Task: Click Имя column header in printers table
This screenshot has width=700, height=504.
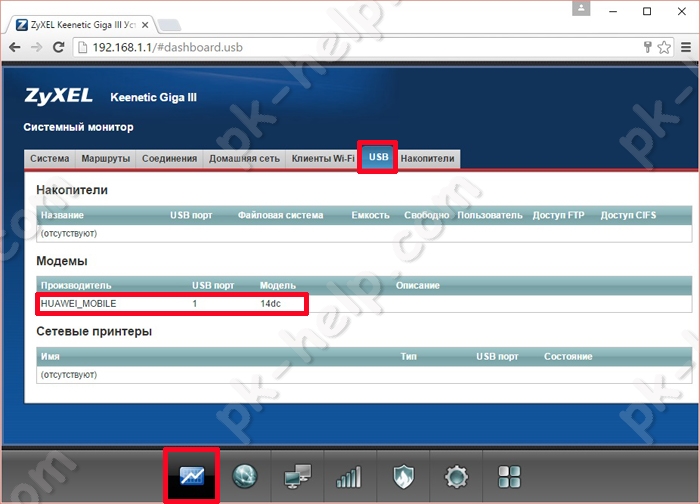Action: pos(50,356)
